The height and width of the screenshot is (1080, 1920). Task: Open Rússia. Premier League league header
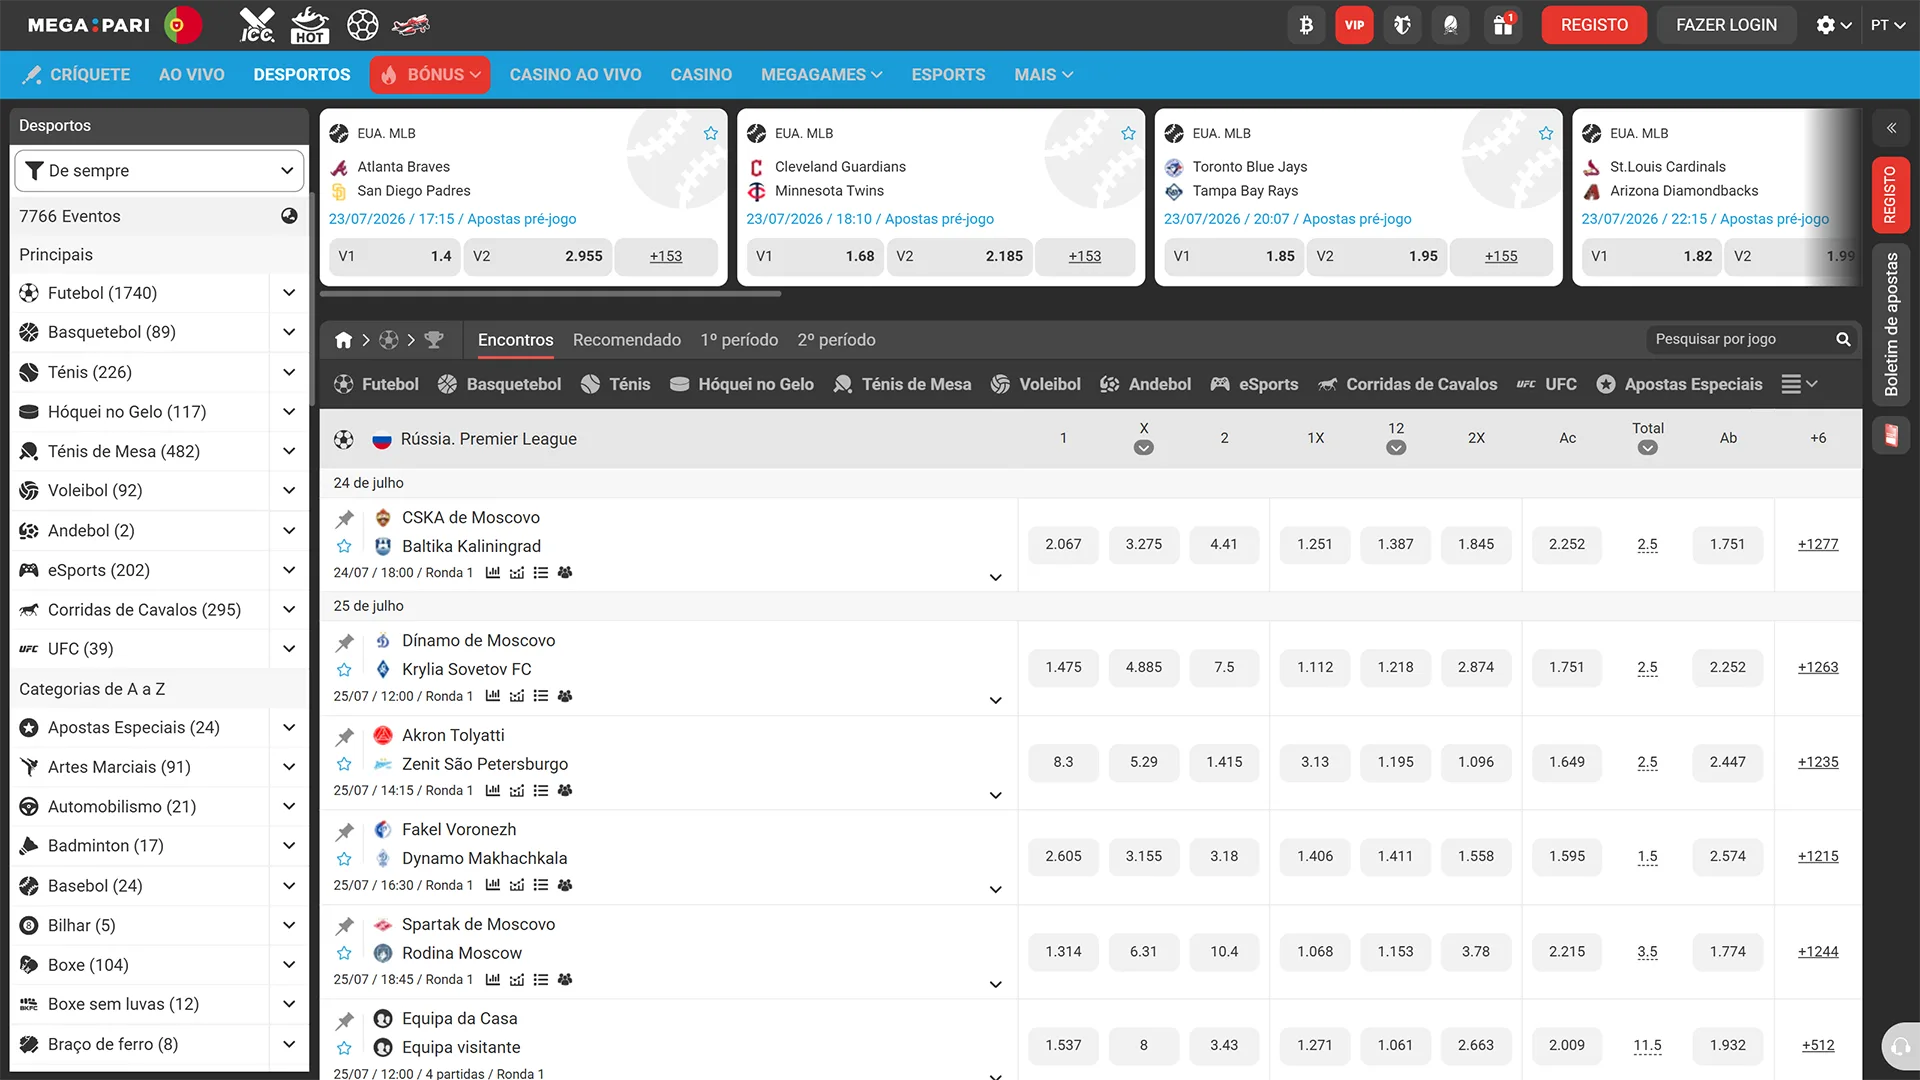tap(488, 438)
